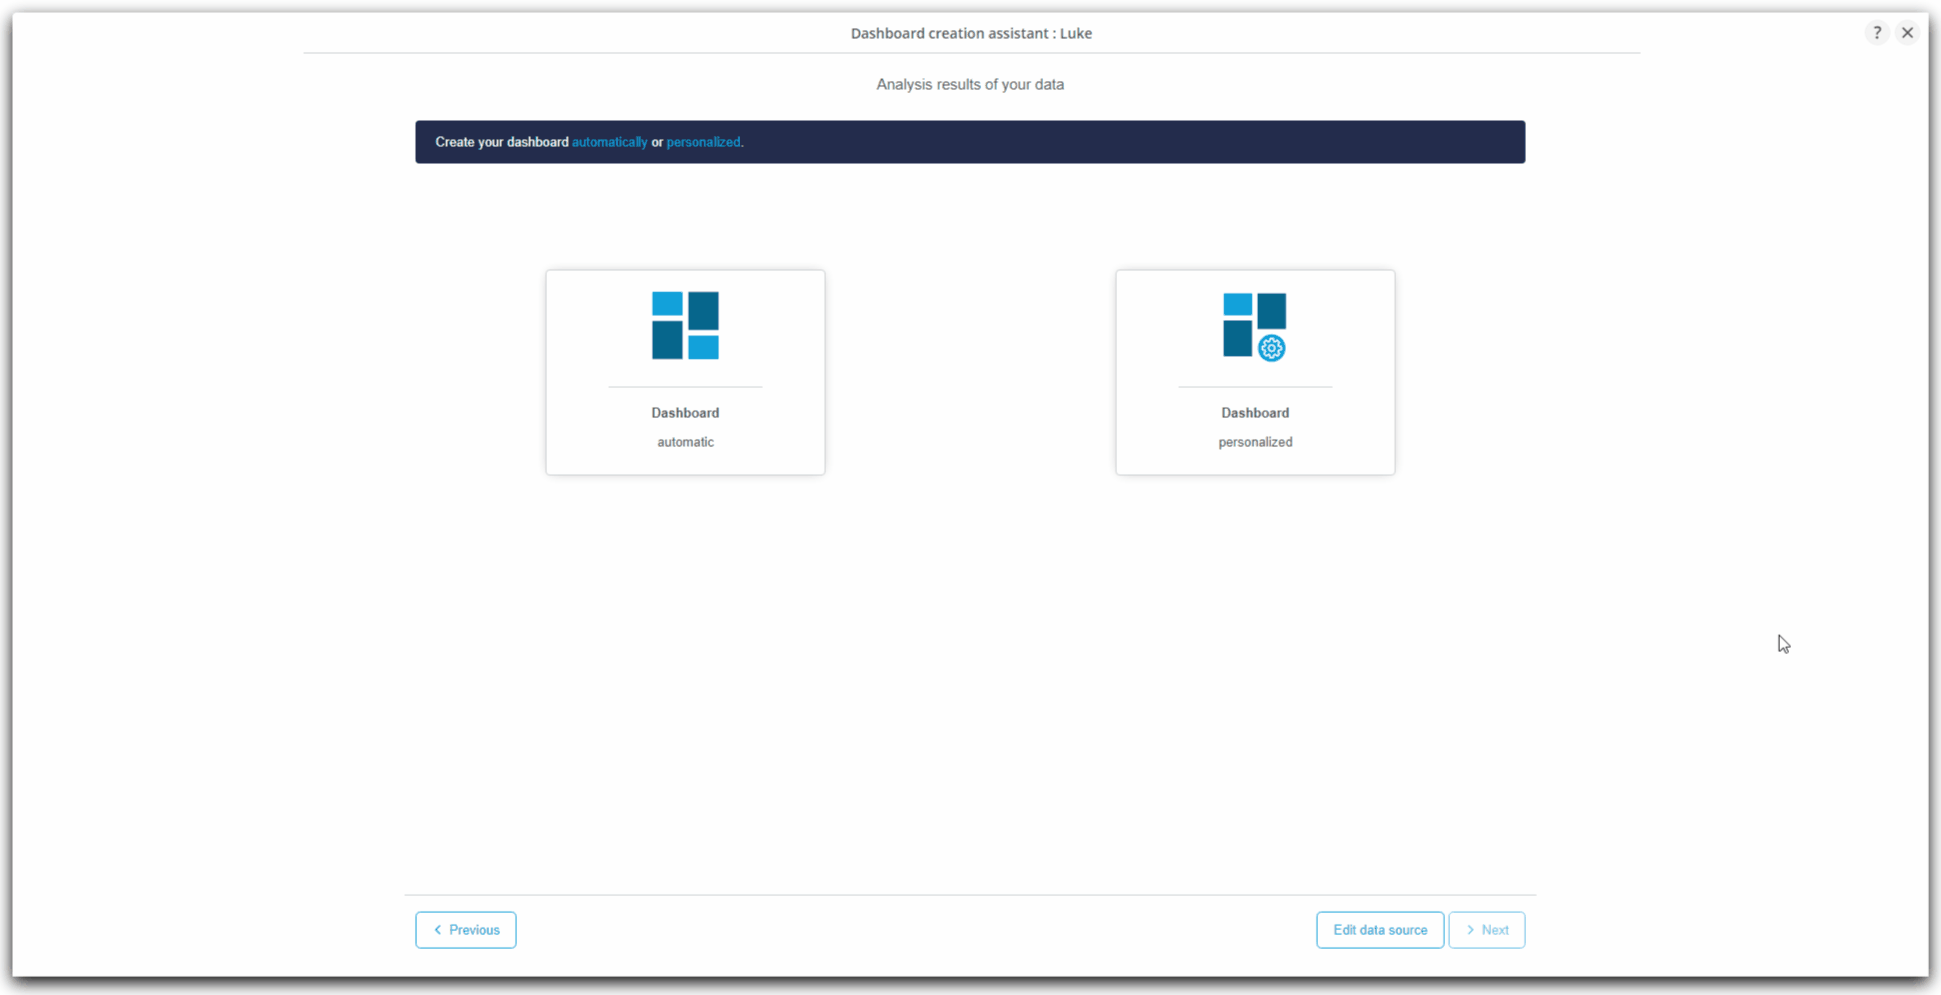Image resolution: width=1941 pixels, height=995 pixels.
Task: Select the personalized Dashboard gear icon
Action: click(x=1271, y=348)
